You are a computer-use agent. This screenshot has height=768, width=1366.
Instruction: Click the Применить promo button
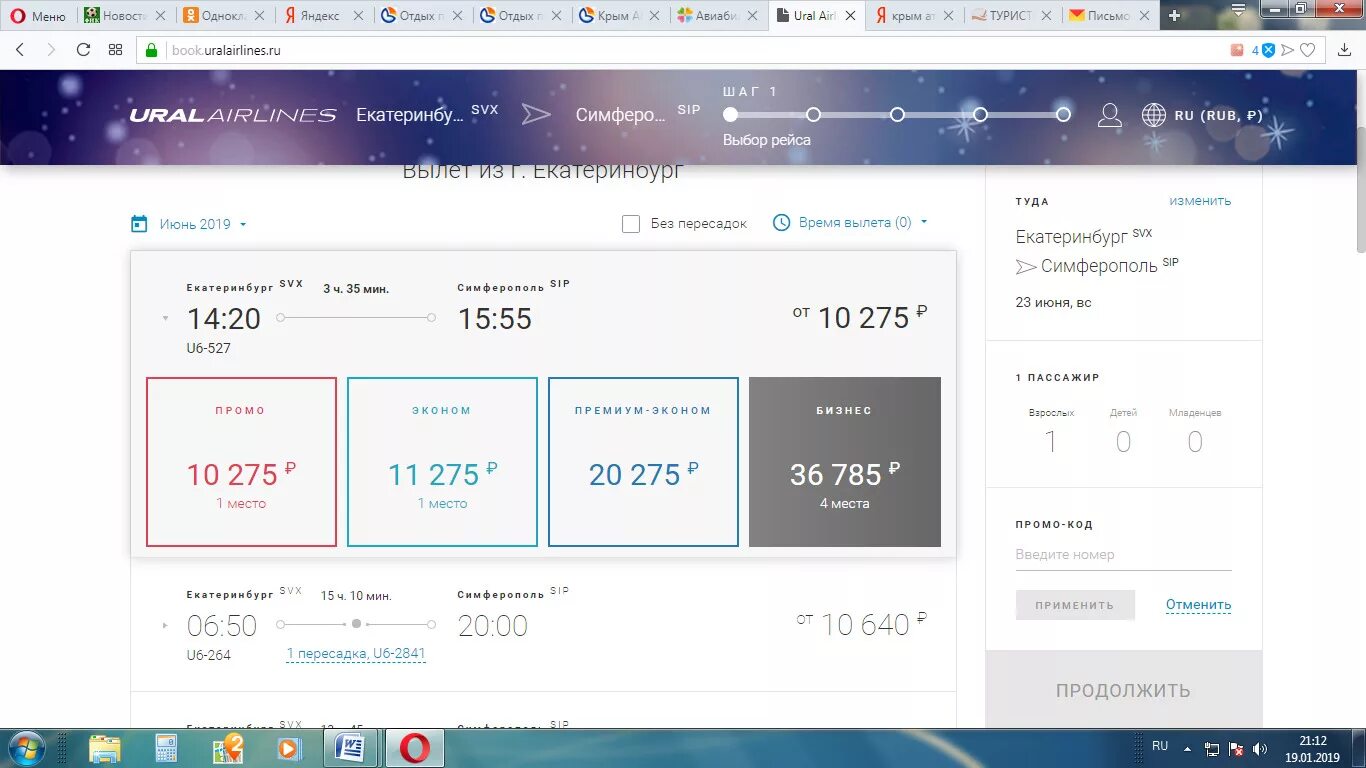pos(1075,605)
